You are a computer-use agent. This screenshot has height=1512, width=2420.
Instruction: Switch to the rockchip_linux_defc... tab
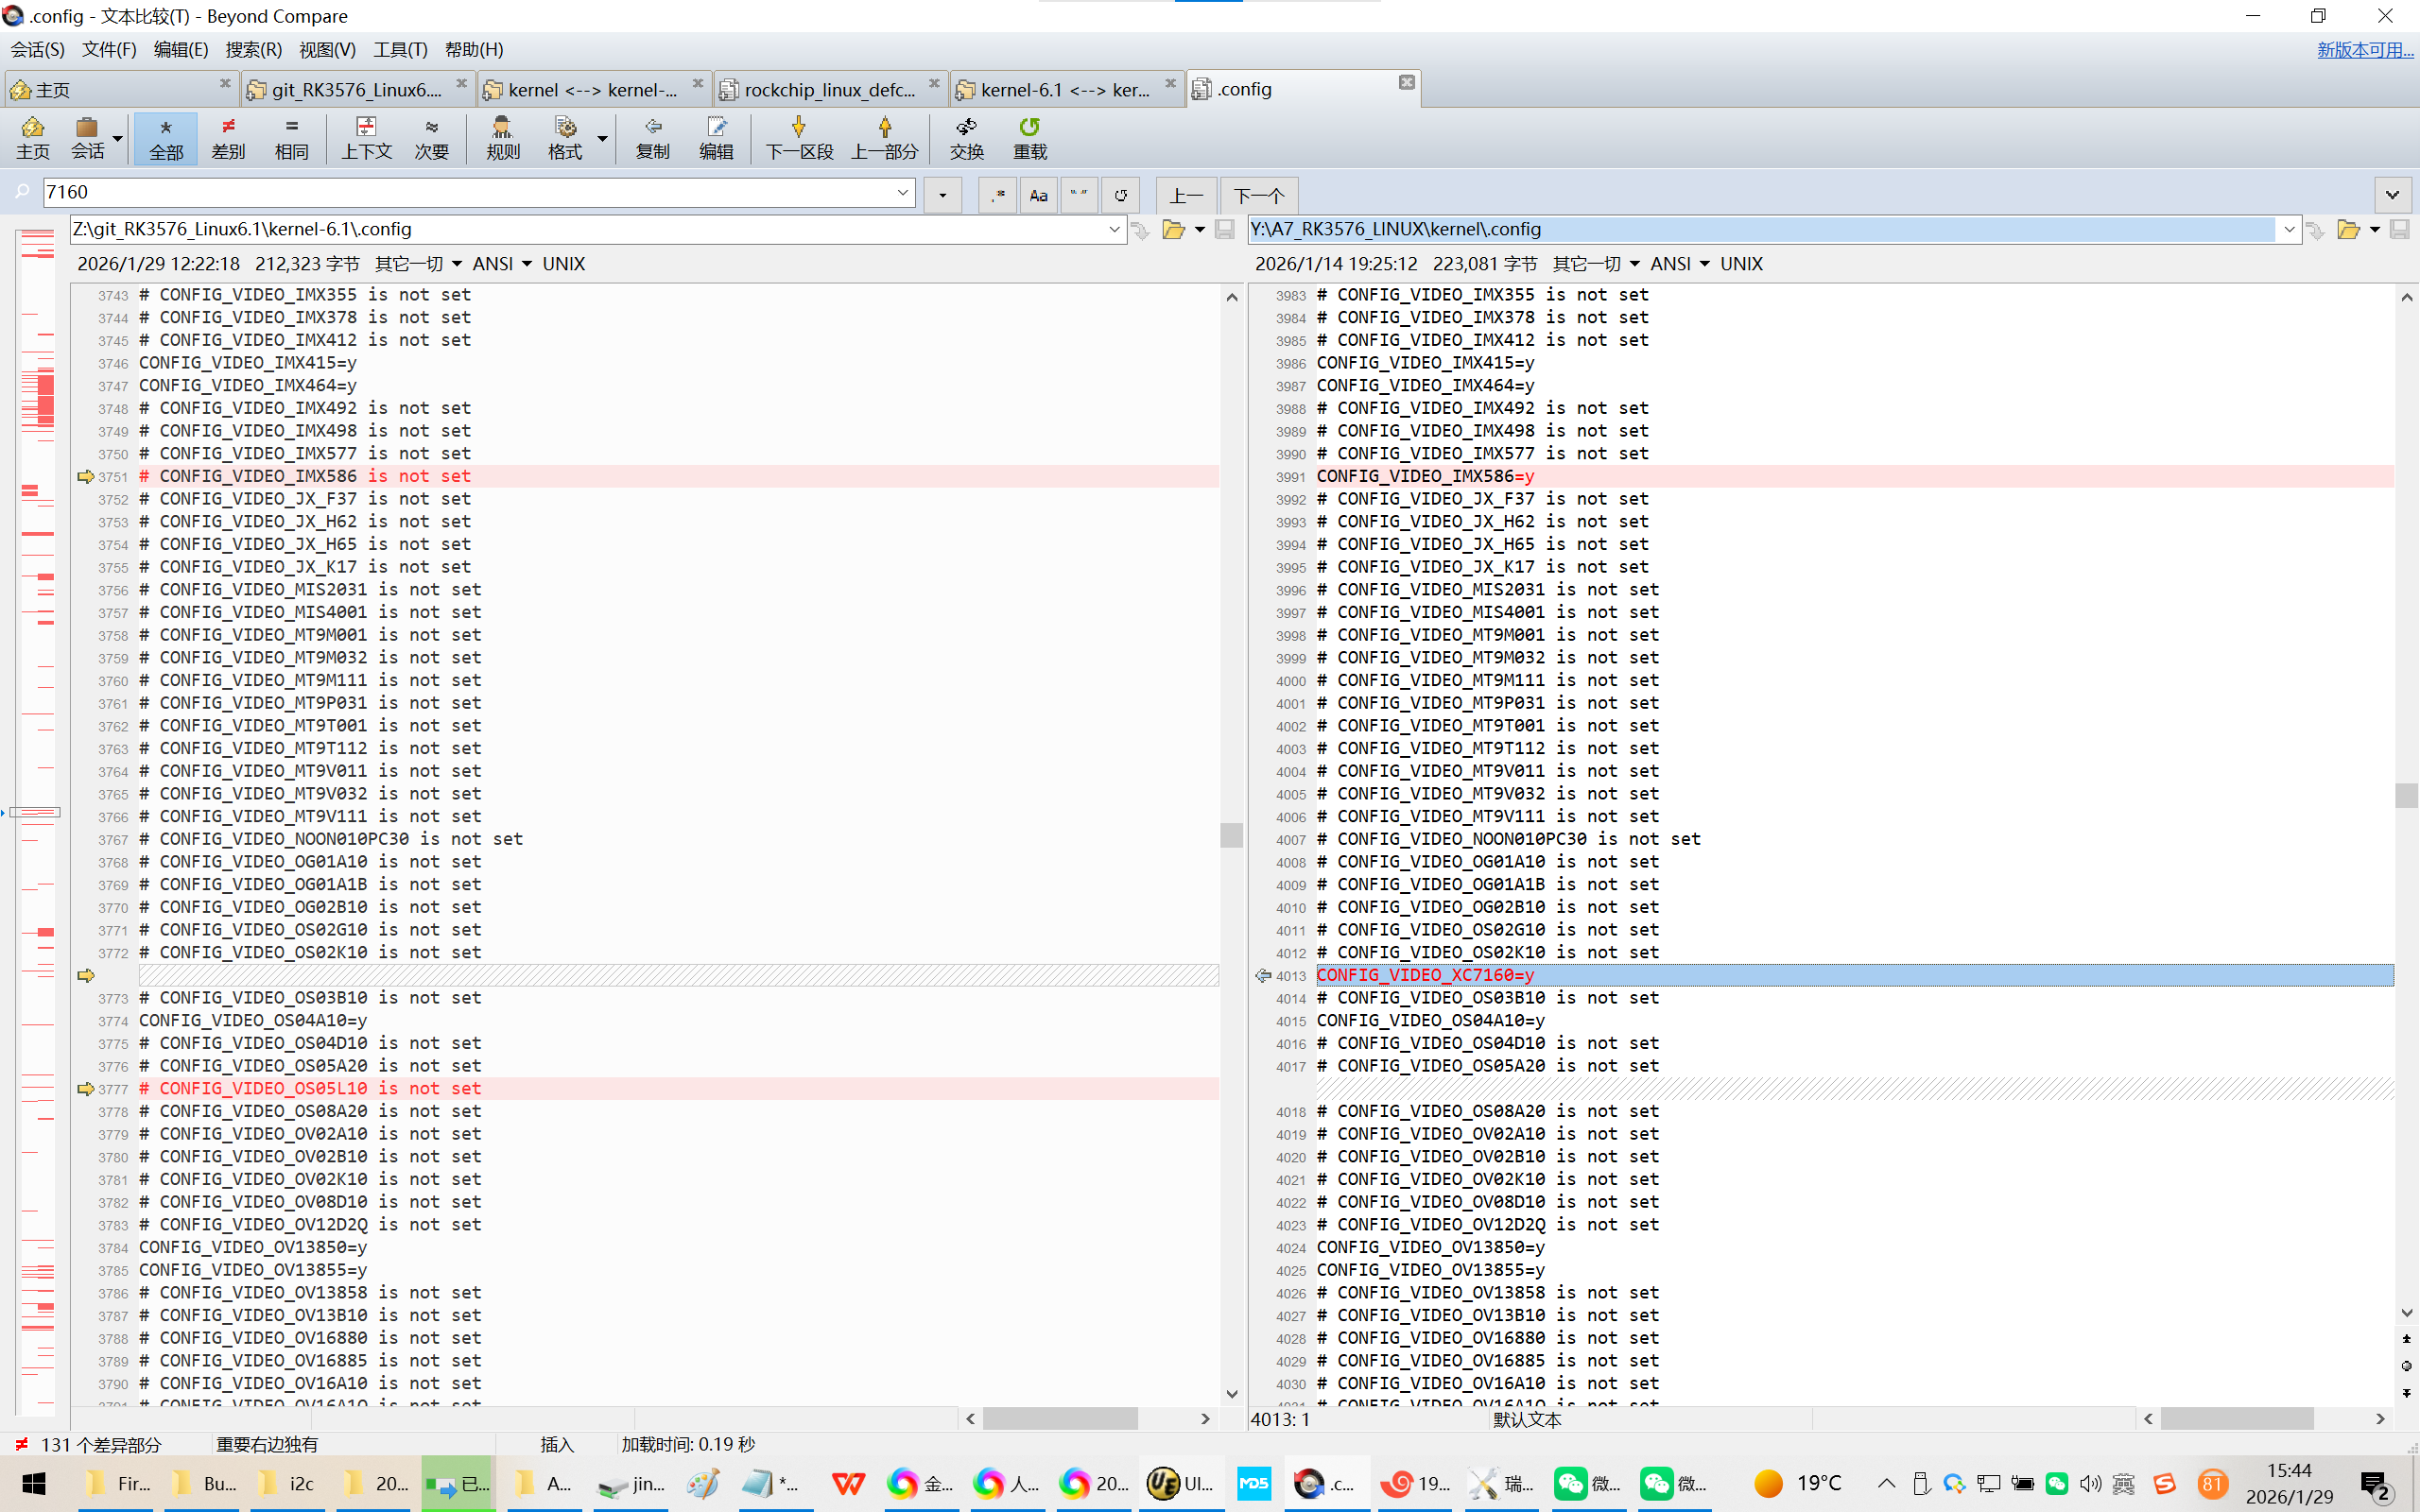828,90
